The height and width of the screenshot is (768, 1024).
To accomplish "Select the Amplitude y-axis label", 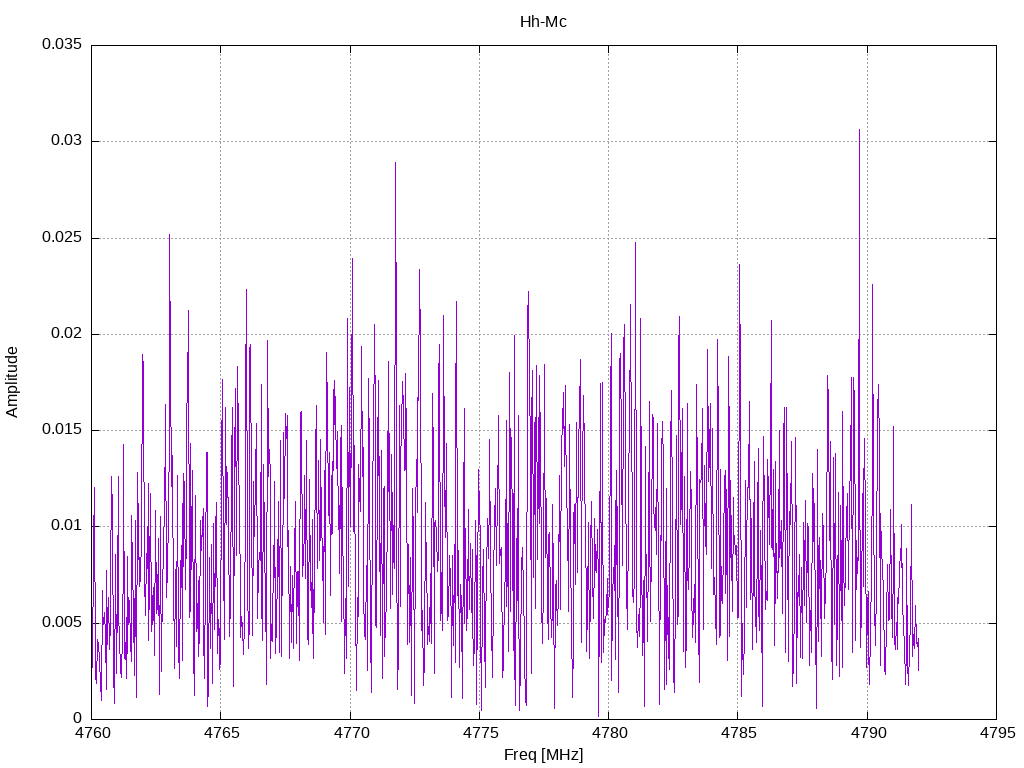I will [x=12, y=382].
